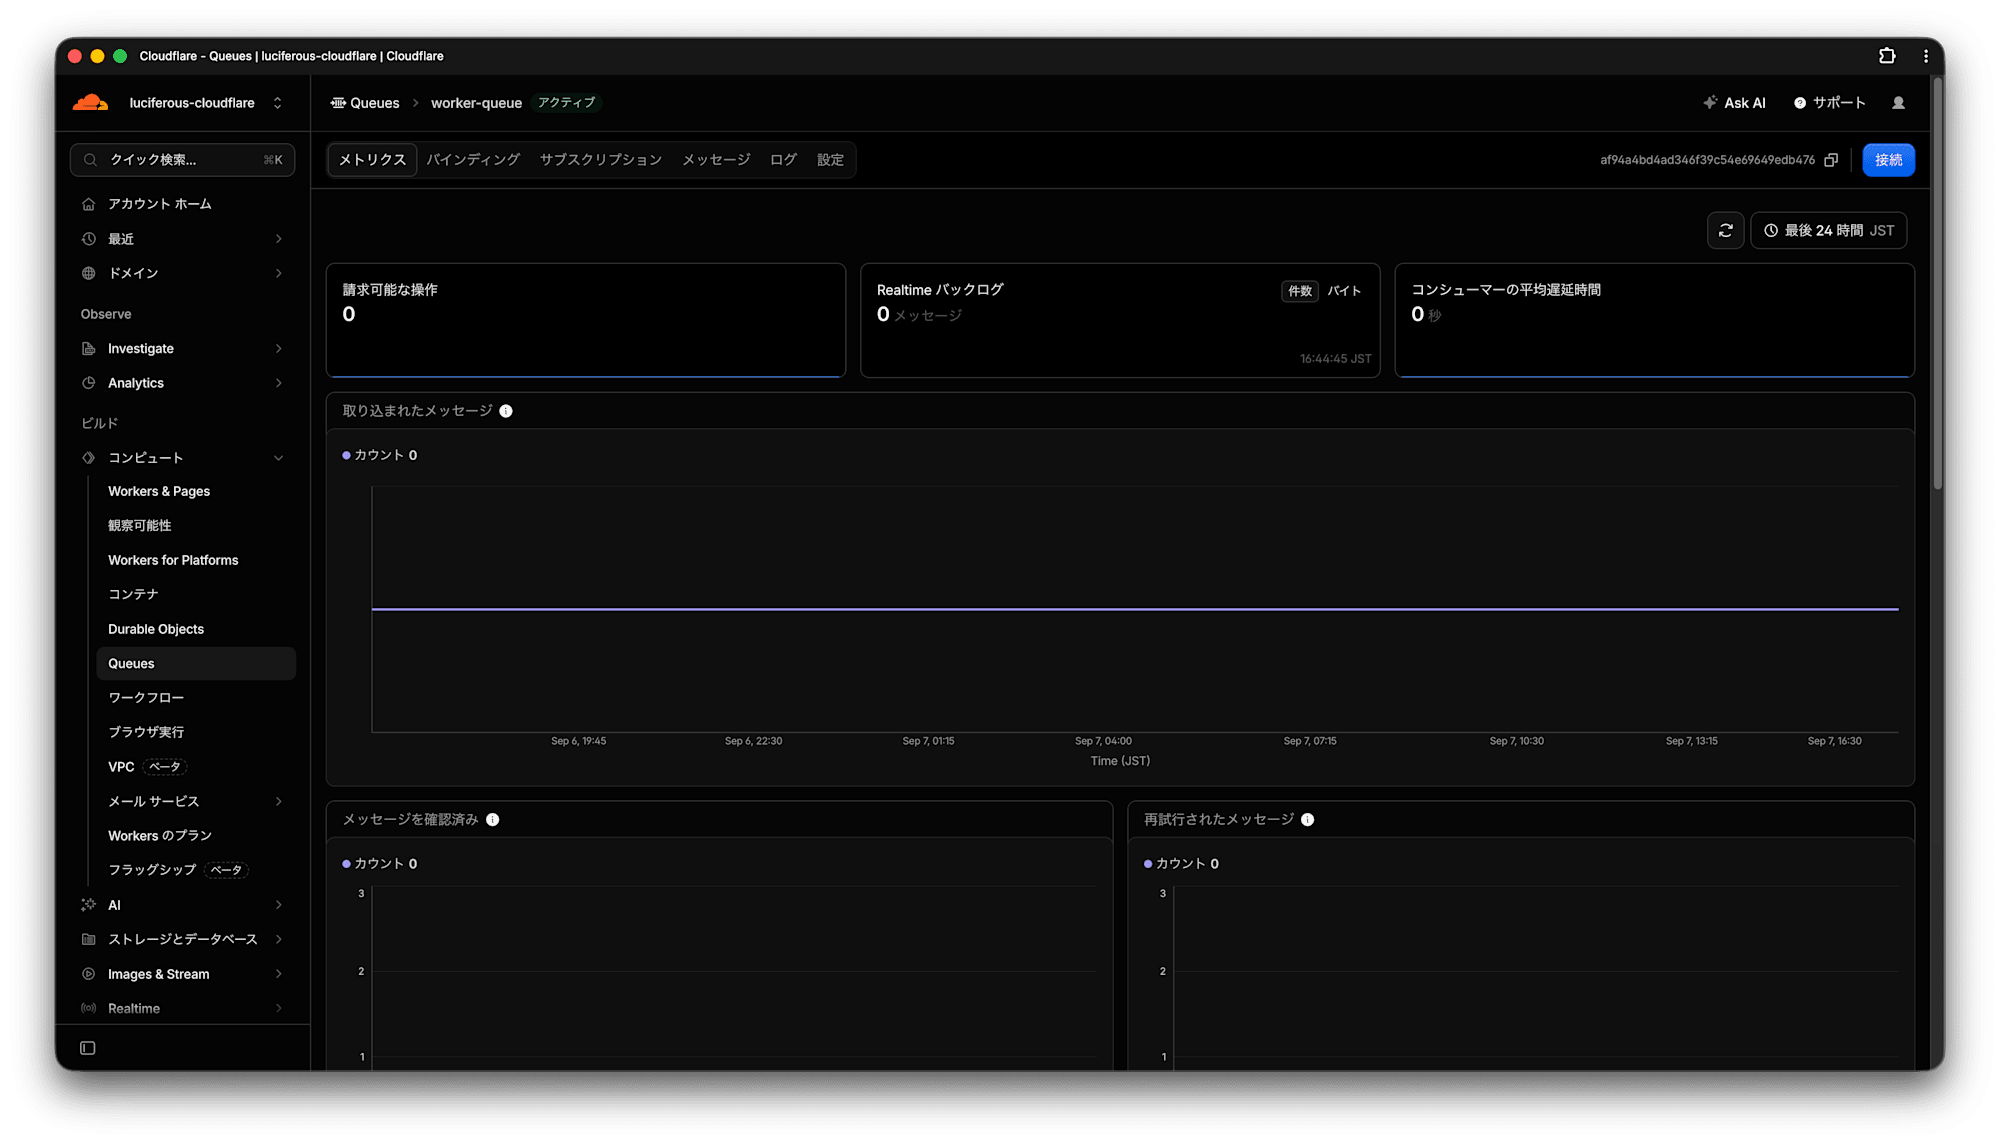Click the Cloudflare logo icon

pos(90,103)
